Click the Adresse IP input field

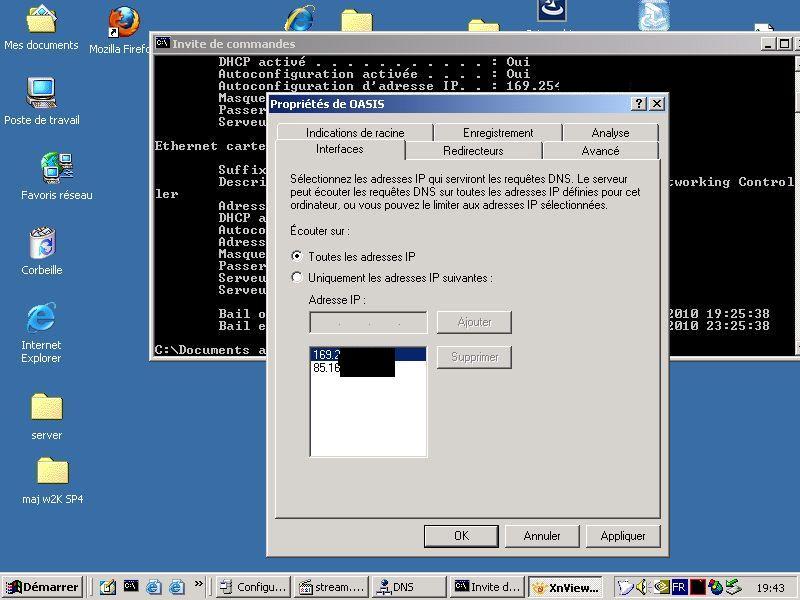368,322
